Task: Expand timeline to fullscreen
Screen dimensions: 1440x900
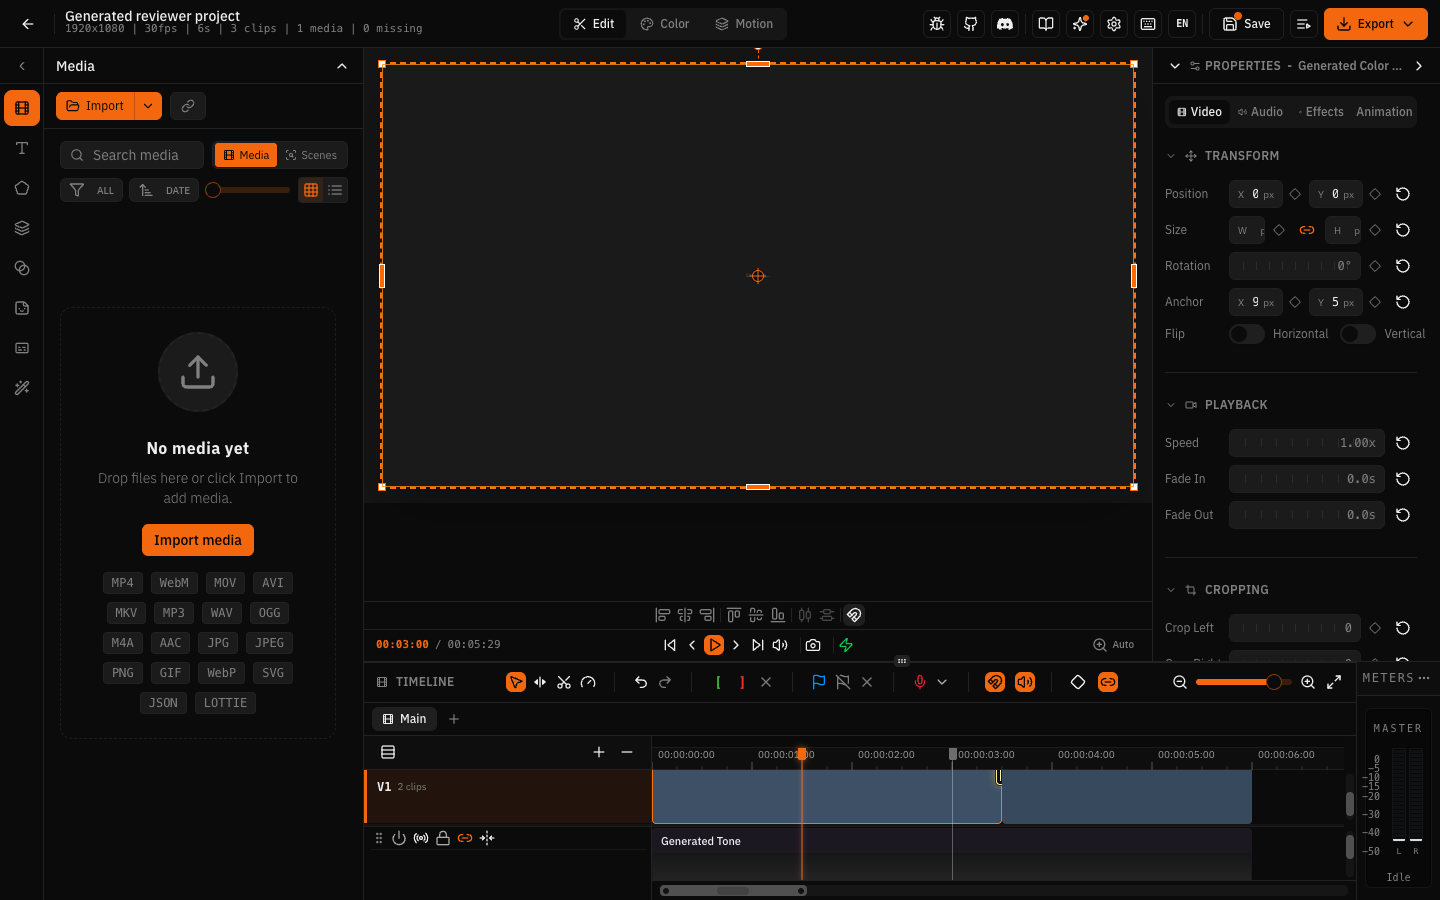Action: (x=1334, y=682)
